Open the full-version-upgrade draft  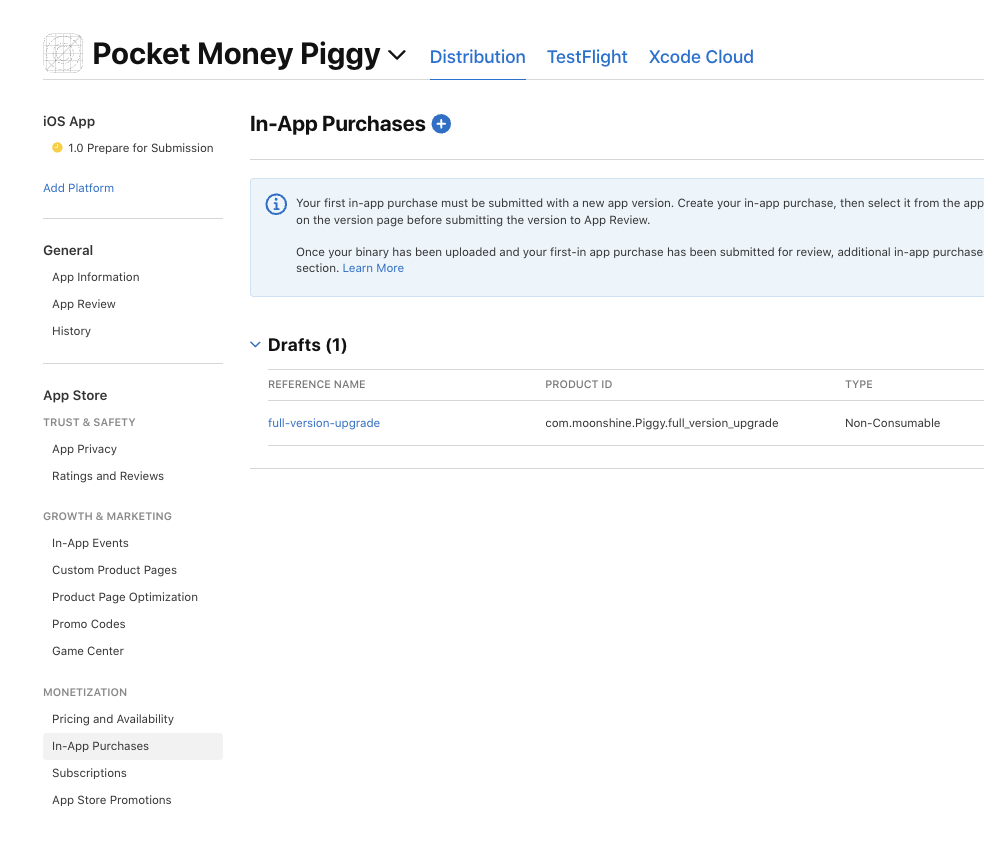(324, 423)
